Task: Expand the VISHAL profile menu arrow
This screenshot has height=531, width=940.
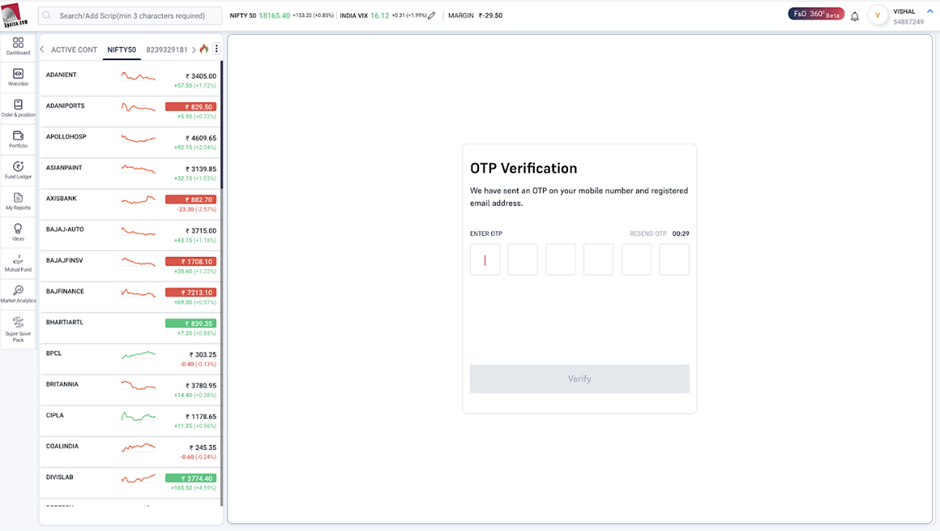Action: 930,11
